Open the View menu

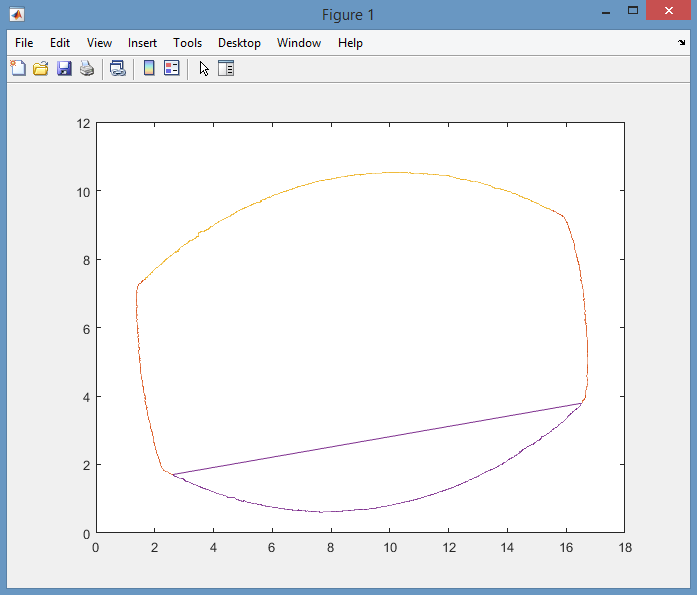click(99, 43)
